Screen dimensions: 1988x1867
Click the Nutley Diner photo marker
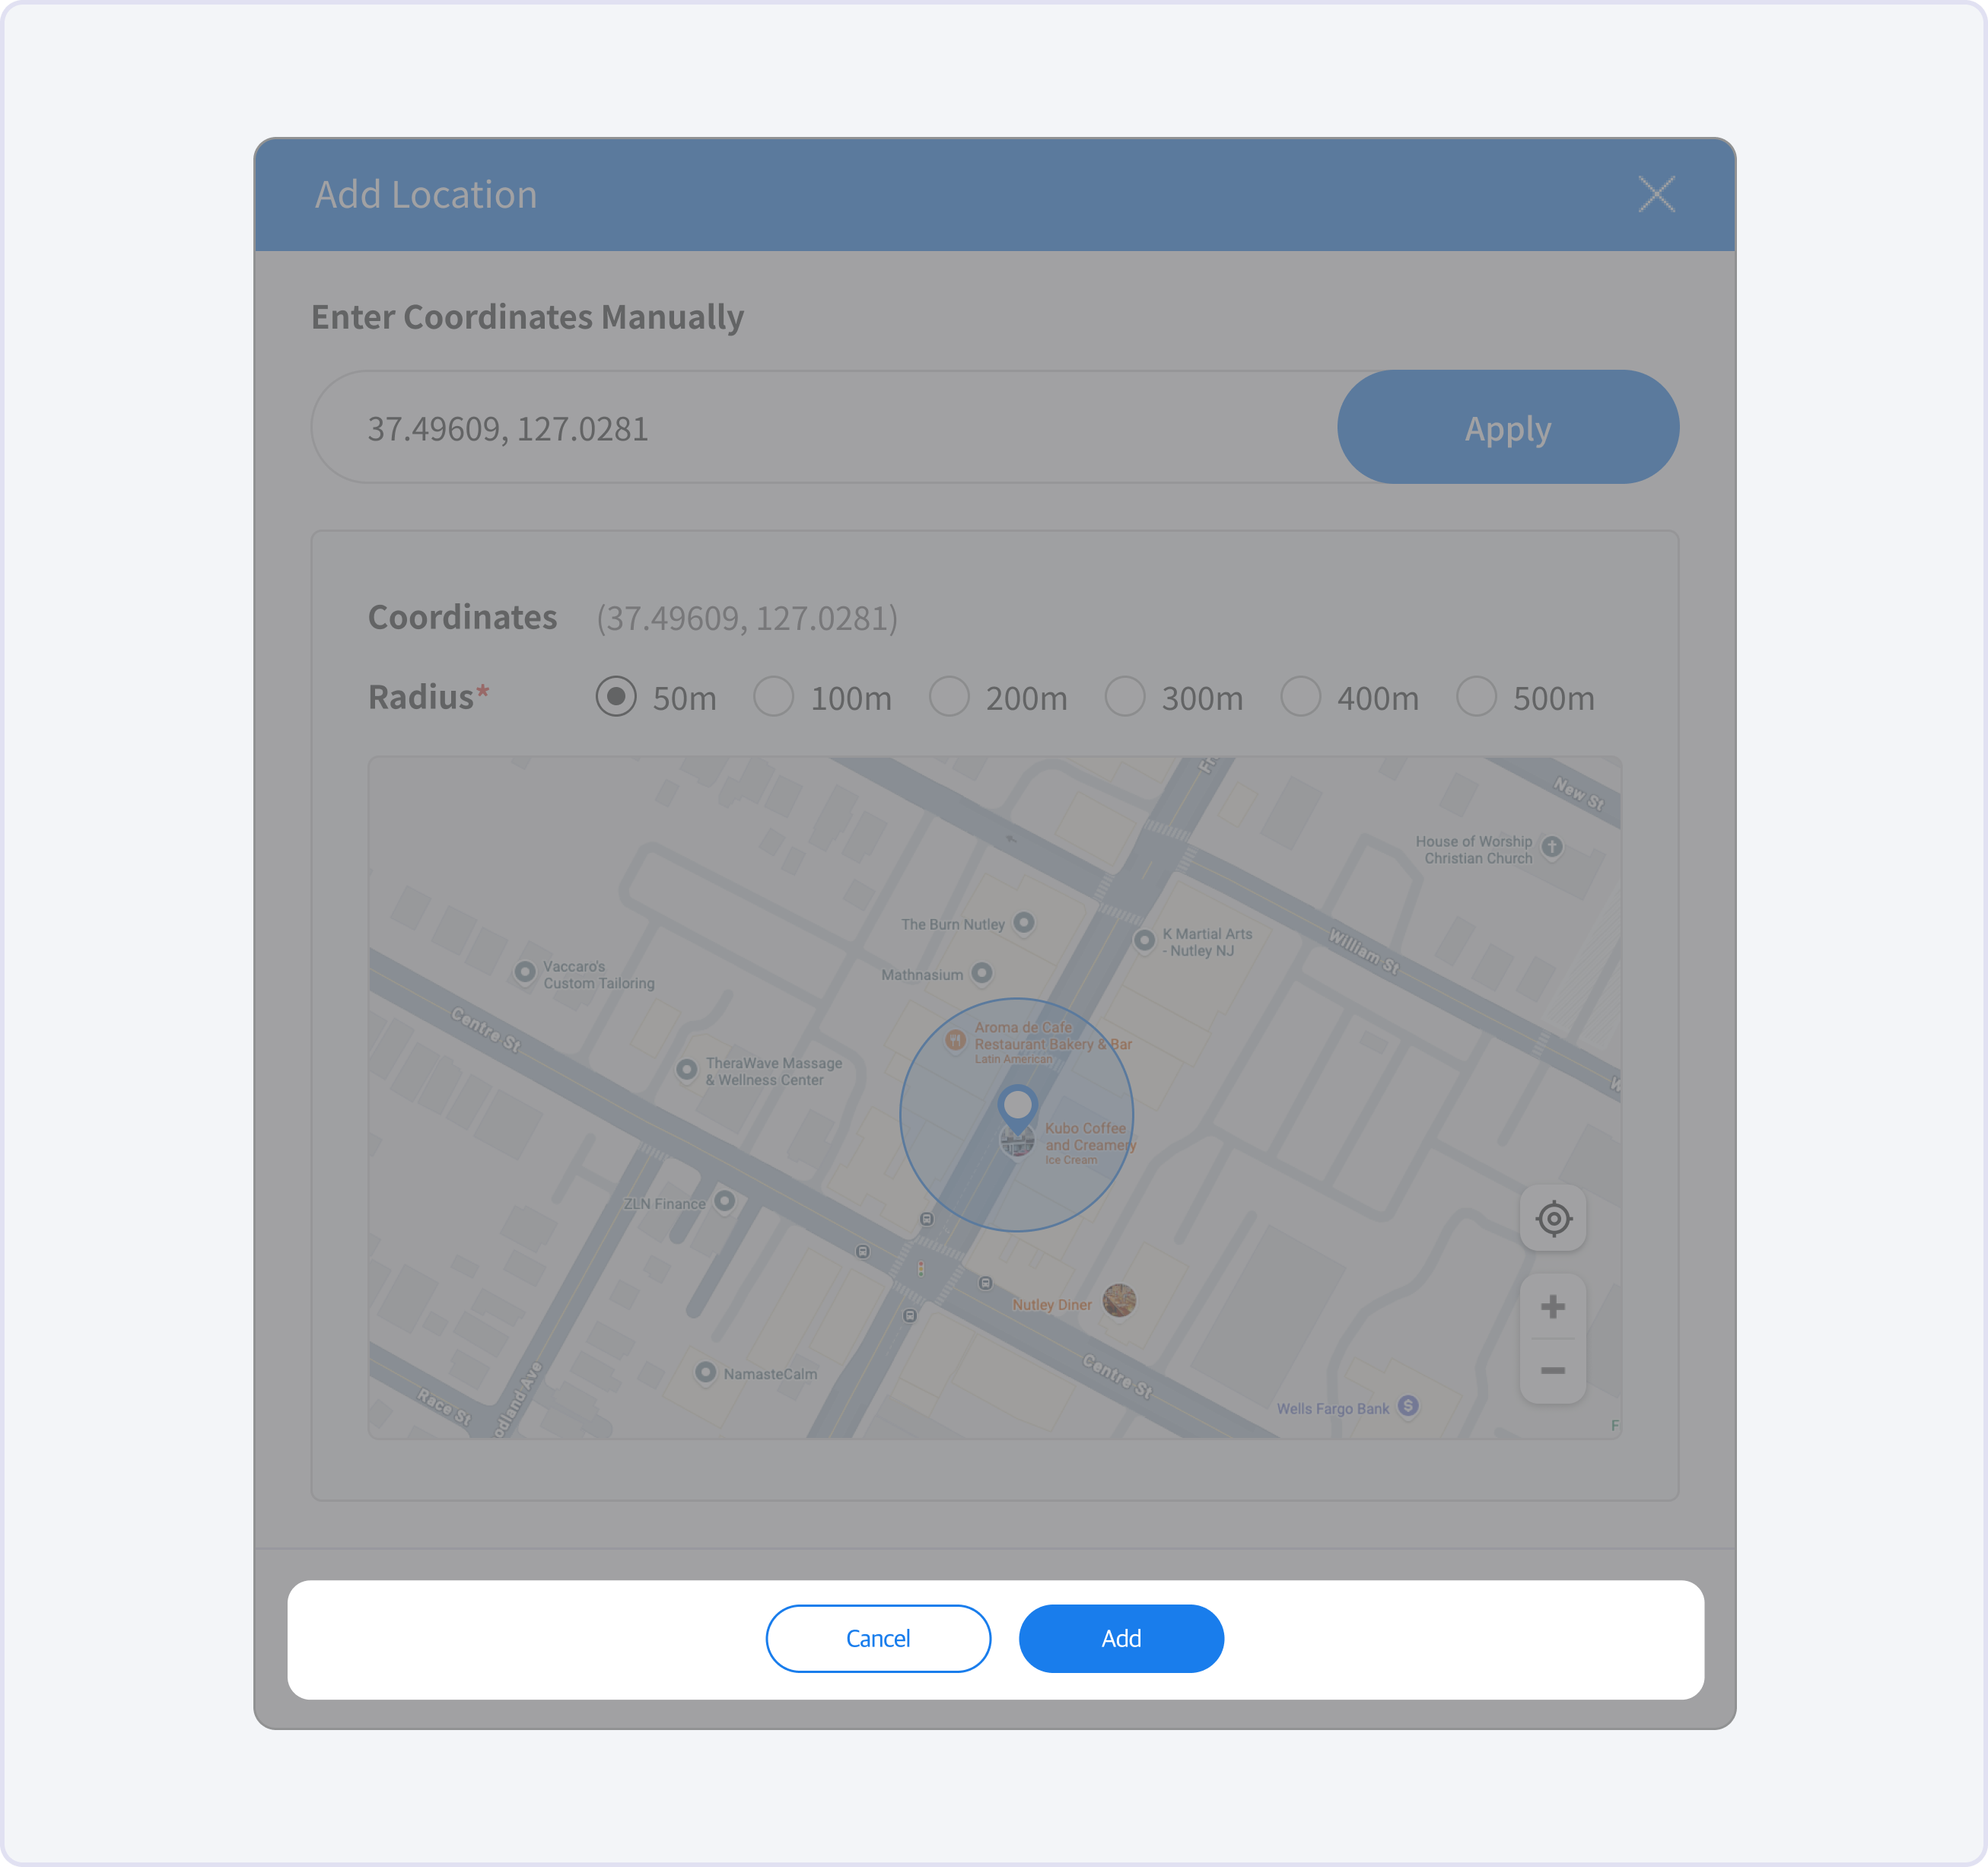pyautogui.click(x=1119, y=1300)
